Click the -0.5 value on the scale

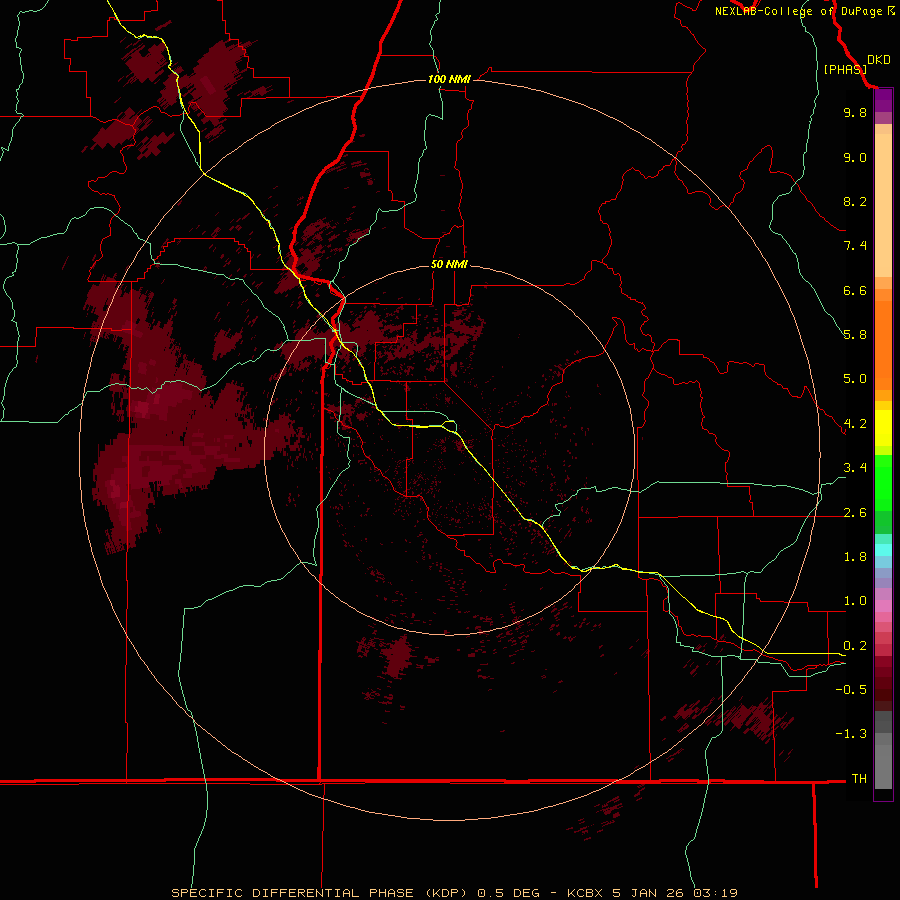[851, 690]
